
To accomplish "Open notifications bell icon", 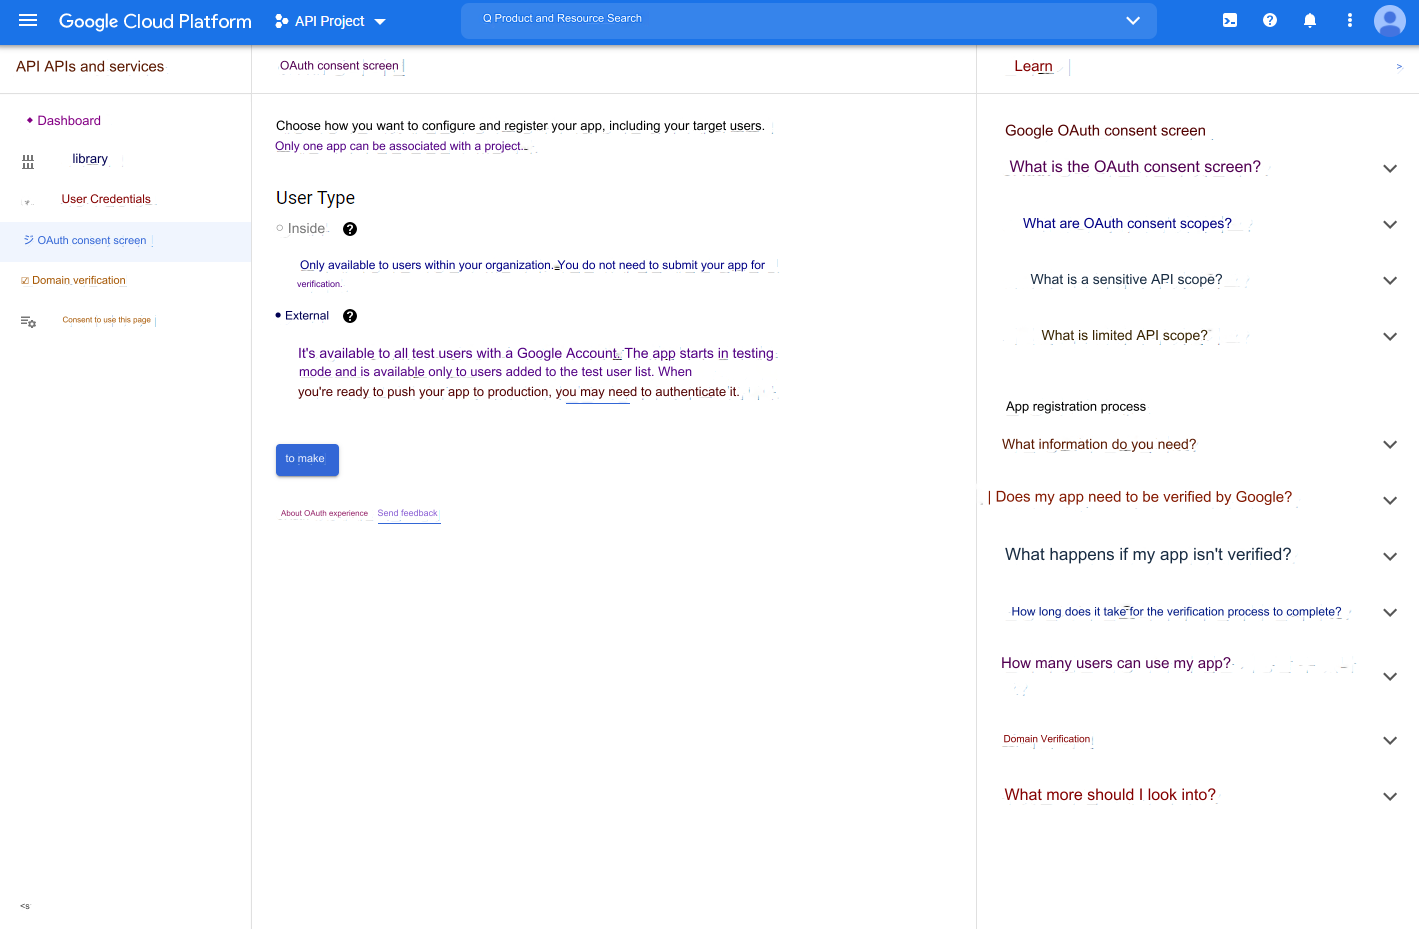I will point(1310,20).
